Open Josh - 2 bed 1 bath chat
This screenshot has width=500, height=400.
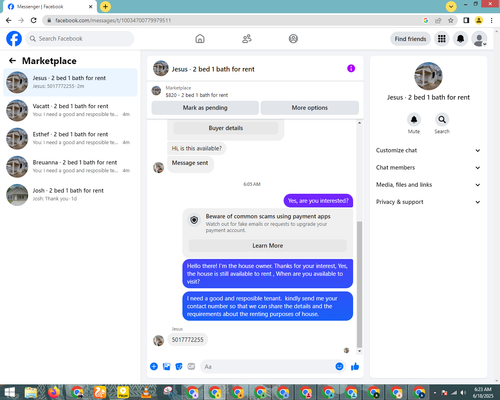click(x=70, y=195)
